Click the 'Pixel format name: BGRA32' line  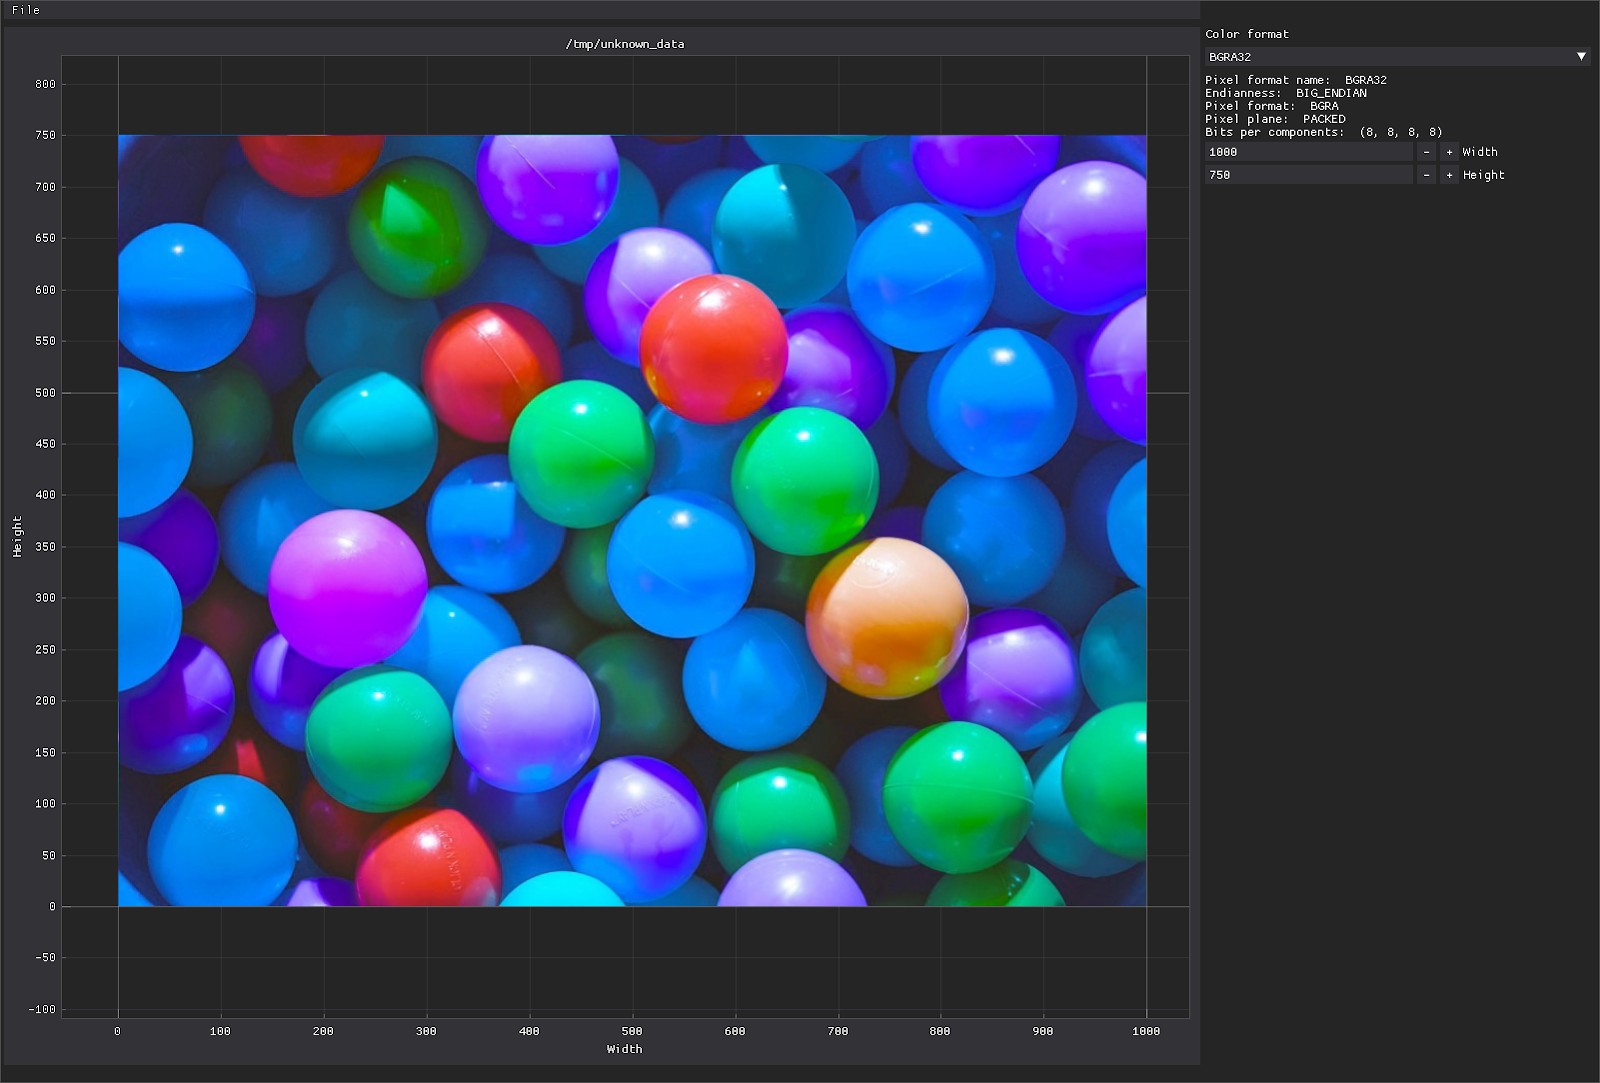pos(1296,80)
